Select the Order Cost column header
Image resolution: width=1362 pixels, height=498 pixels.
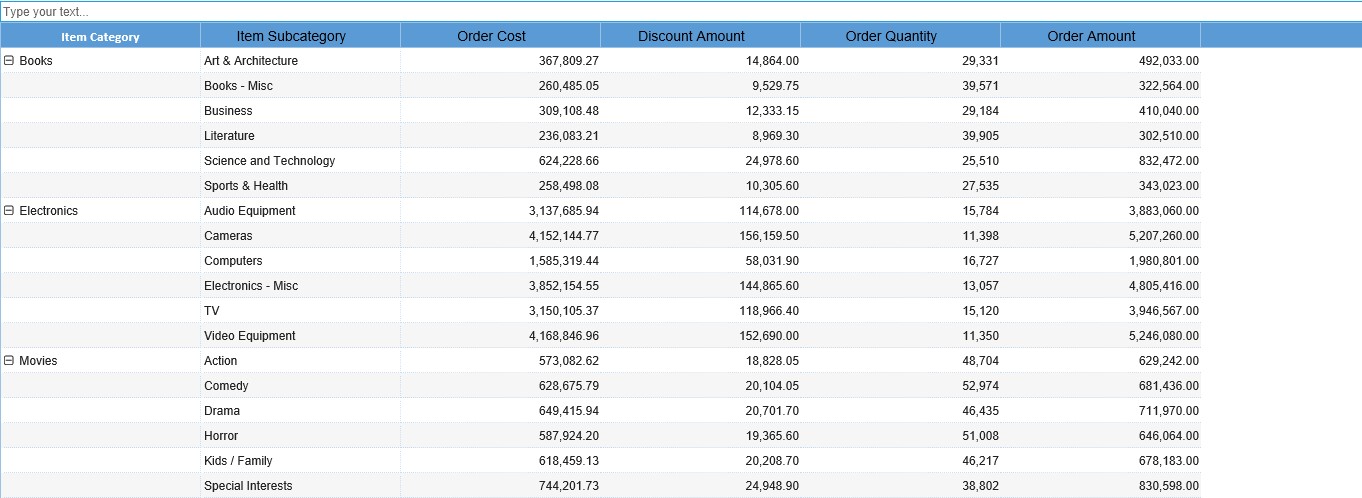[491, 36]
